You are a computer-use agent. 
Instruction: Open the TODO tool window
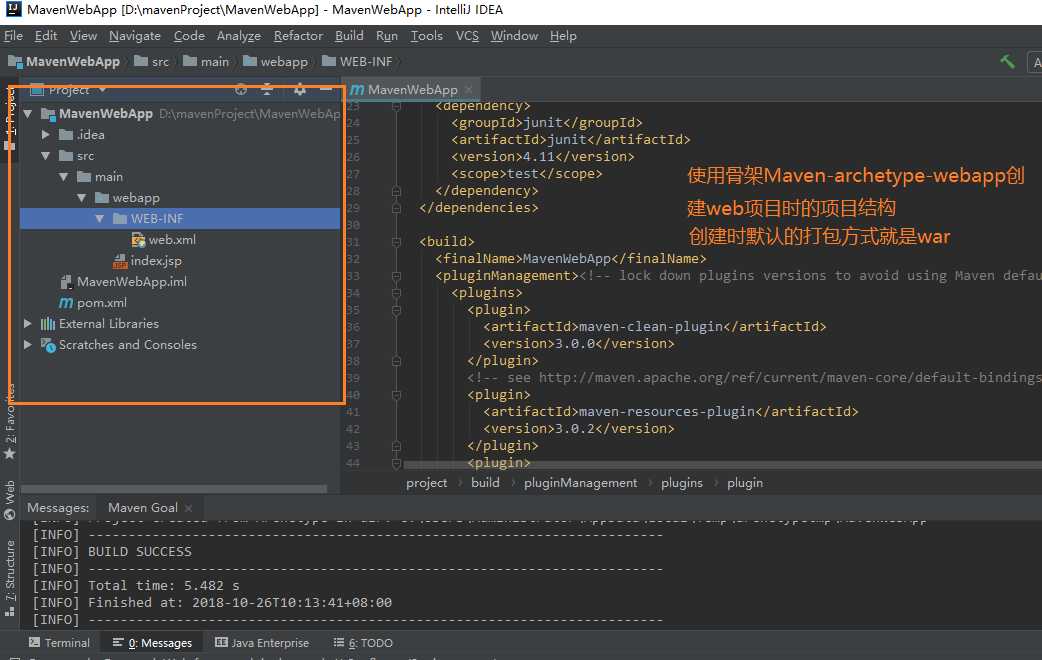363,643
